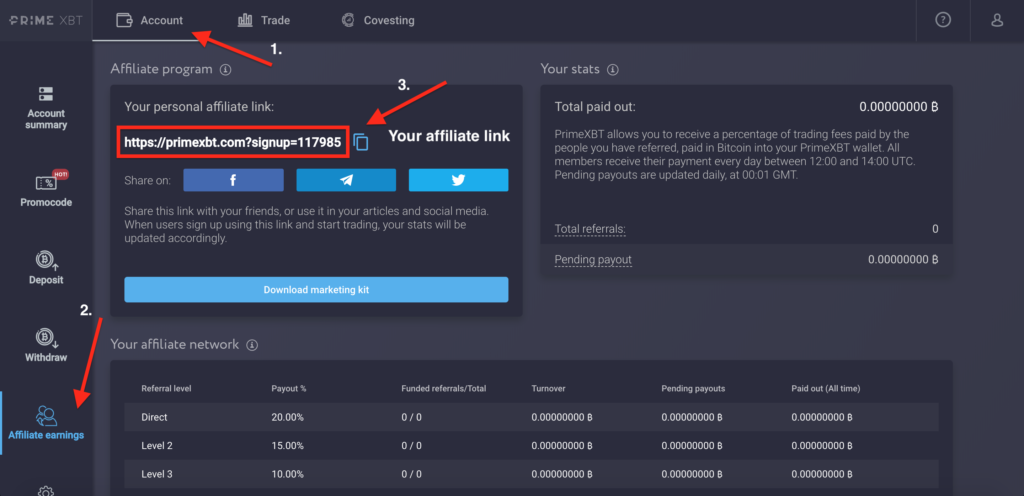Copy the affiliate link with copy icon
Viewport: 1024px width, 496px height.
point(361,142)
